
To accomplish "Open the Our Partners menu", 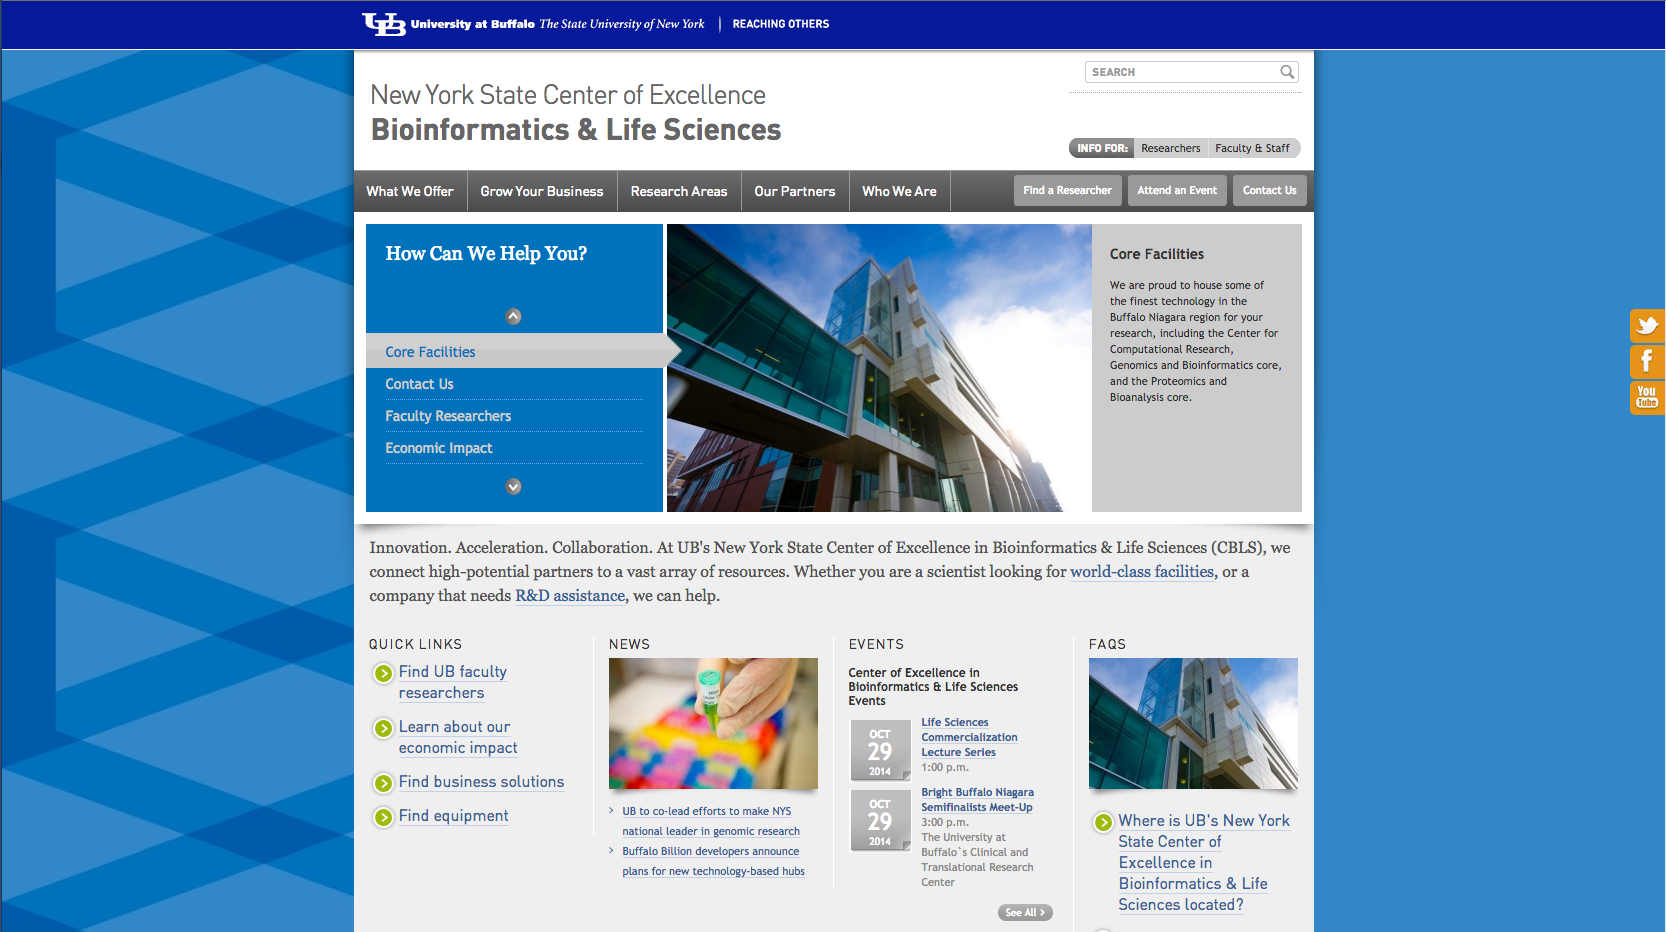I will [x=795, y=191].
